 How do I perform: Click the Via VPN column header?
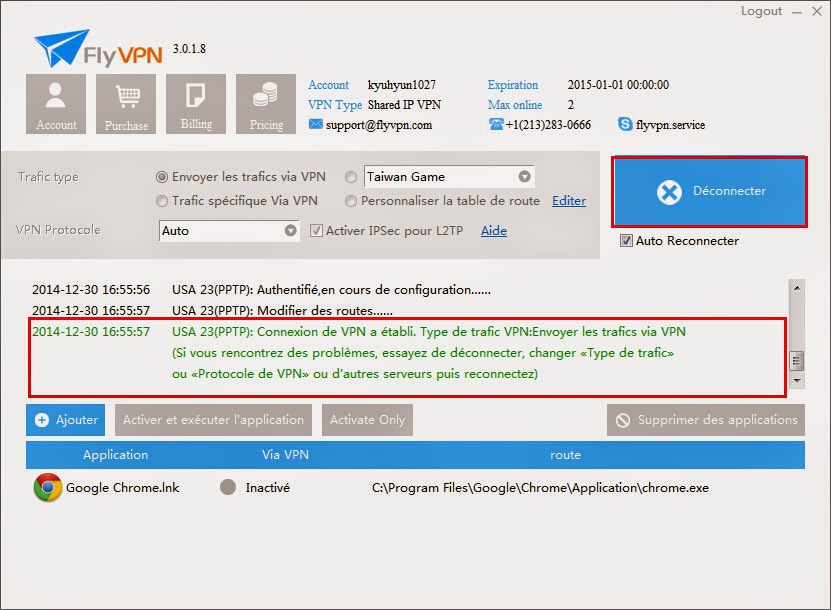pos(285,455)
